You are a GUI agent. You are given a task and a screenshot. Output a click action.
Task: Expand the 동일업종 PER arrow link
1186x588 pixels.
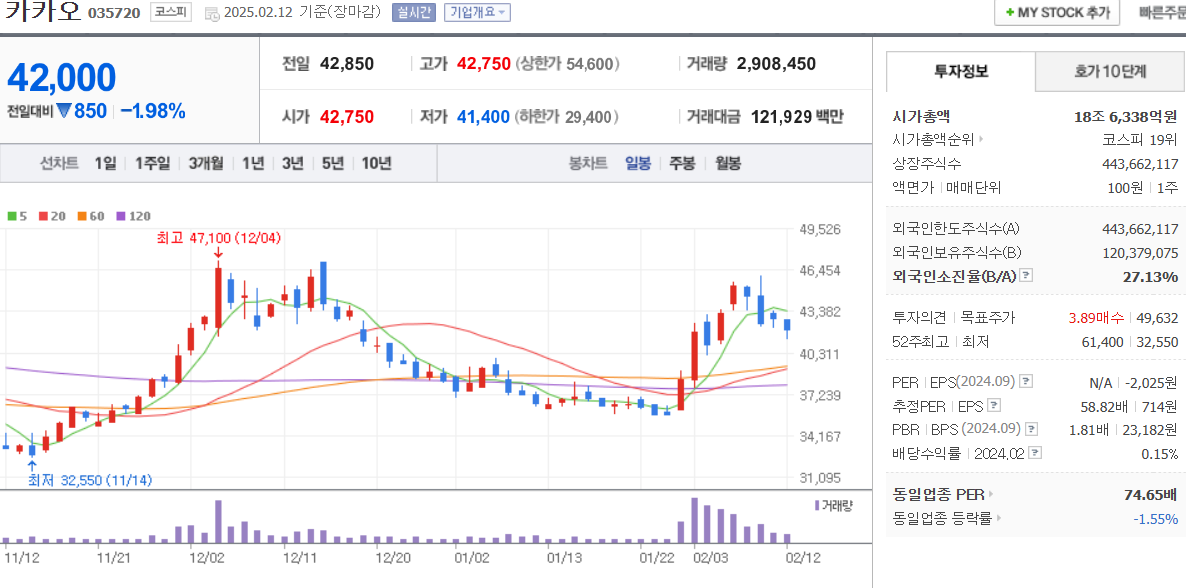tap(992, 495)
